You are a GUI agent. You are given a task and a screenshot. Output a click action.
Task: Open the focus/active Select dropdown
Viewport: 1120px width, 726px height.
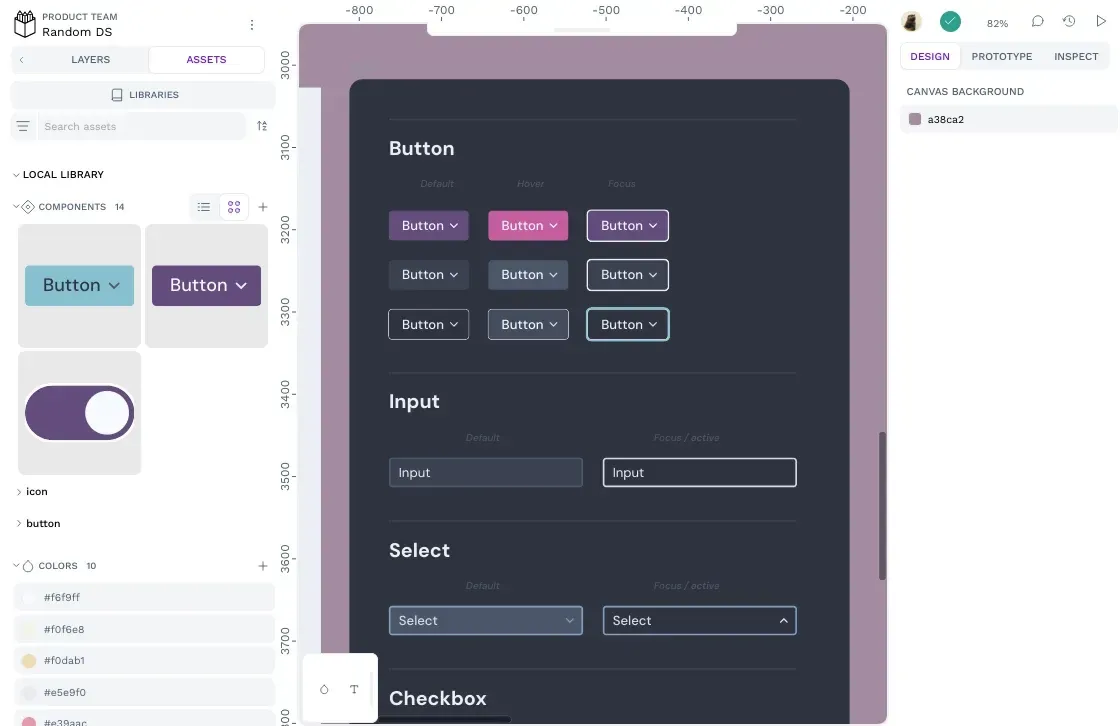pos(699,621)
